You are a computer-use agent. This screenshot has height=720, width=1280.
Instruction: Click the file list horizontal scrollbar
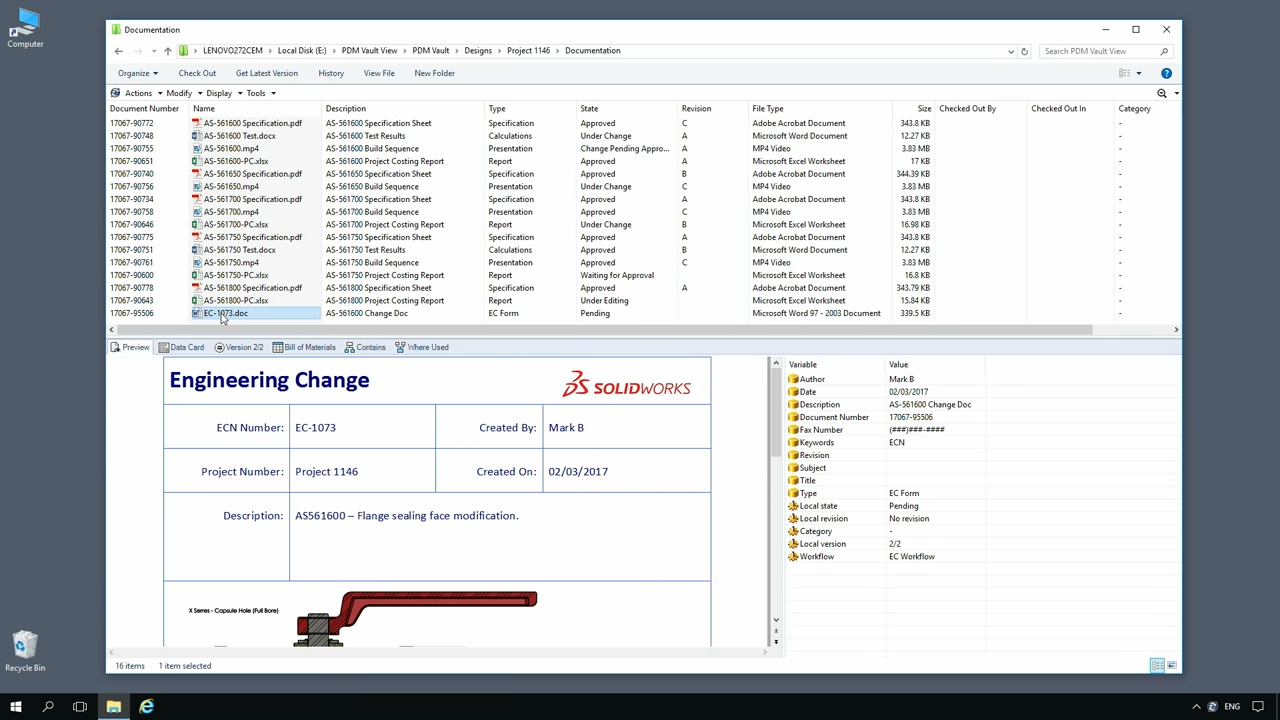click(x=600, y=329)
